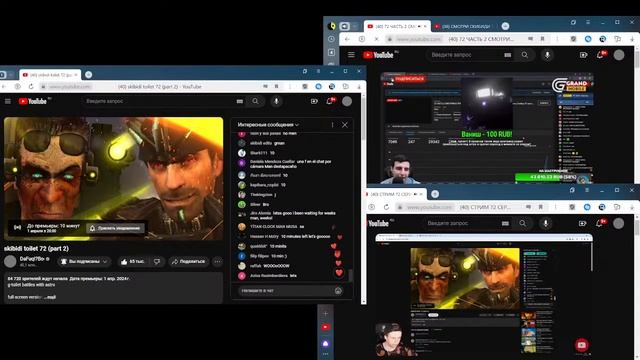Screen dimensions: 640x360
Task: Open account avatar in skibidi toilet window
Action: (x=347, y=101)
